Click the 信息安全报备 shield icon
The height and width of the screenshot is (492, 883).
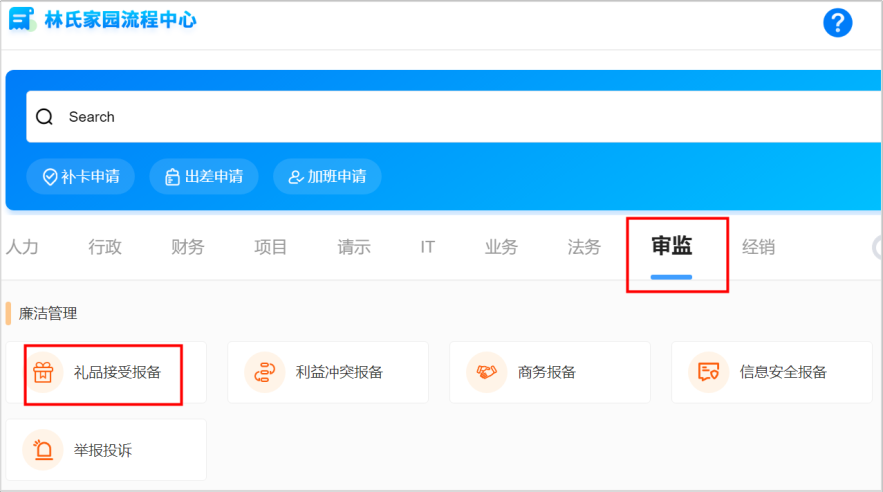(708, 372)
